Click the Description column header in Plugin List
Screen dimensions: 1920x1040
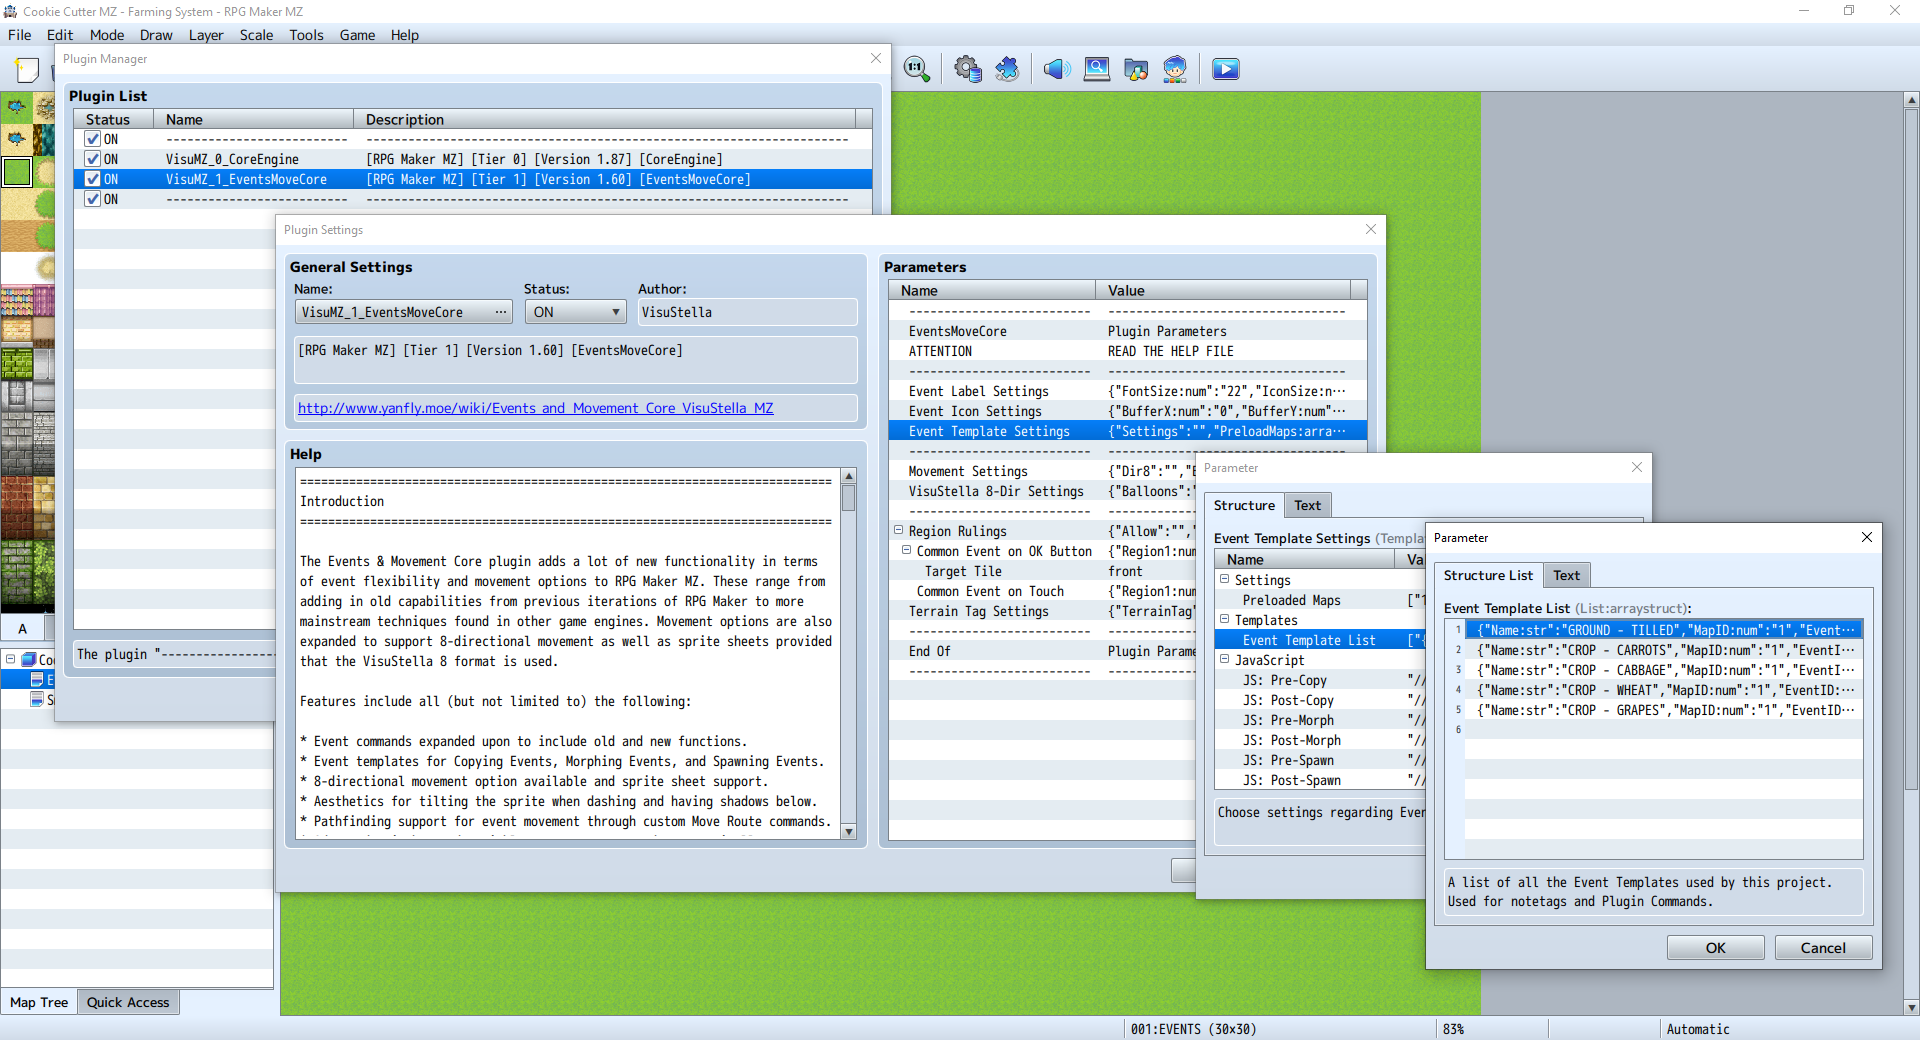pos(604,119)
